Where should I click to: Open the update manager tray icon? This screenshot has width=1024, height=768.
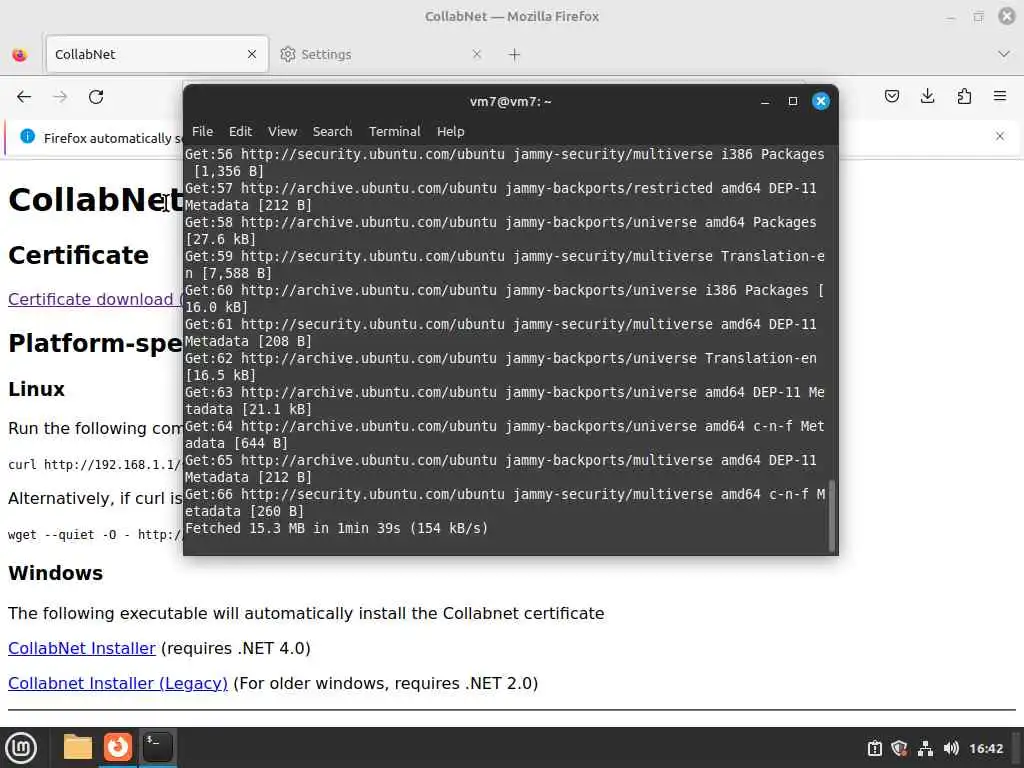click(874, 748)
